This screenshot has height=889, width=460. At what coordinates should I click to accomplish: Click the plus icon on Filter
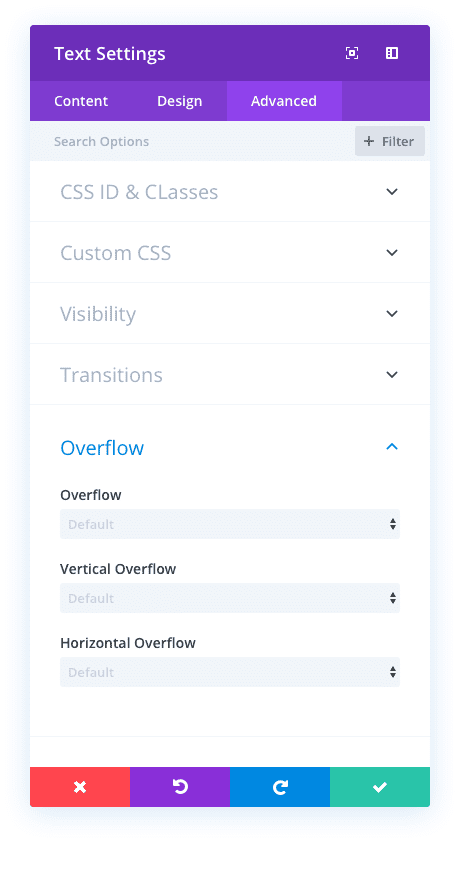point(369,141)
